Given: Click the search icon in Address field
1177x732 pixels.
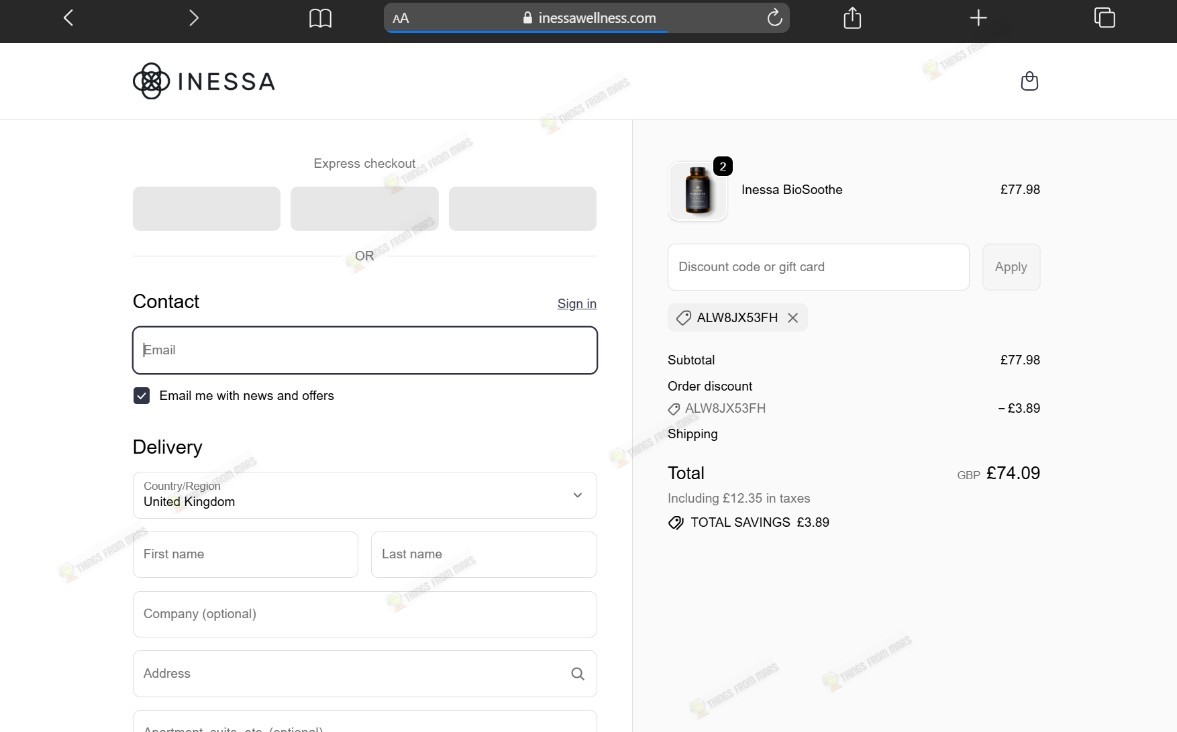Looking at the screenshot, I should tap(577, 673).
